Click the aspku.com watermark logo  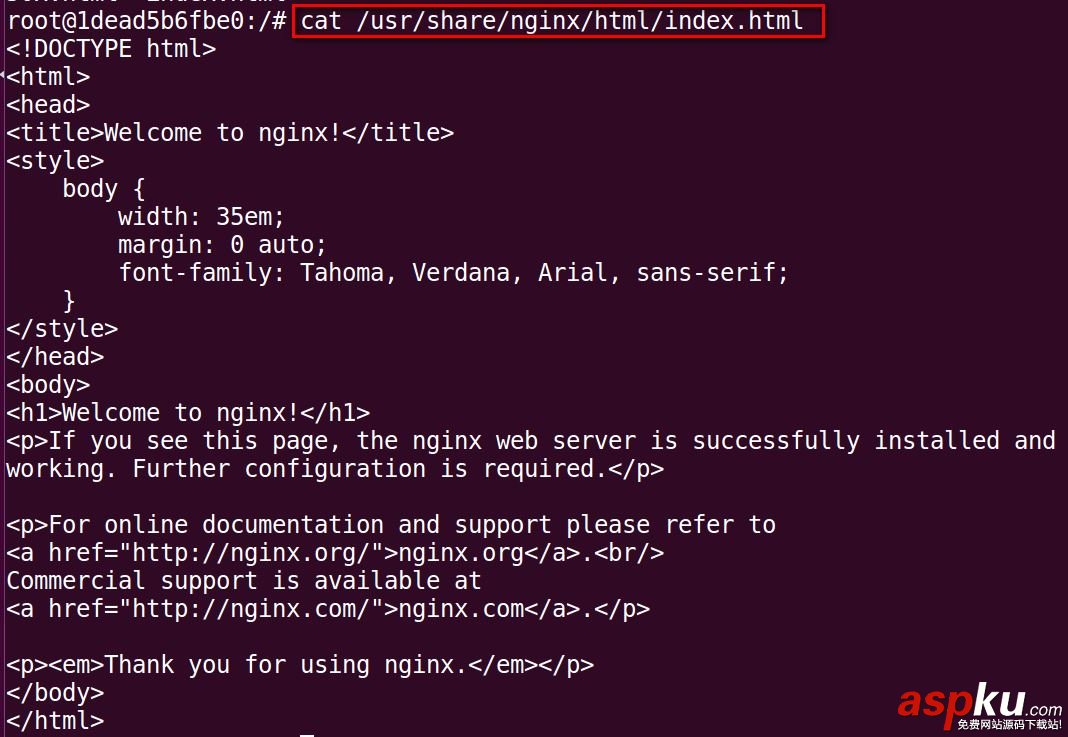click(979, 704)
